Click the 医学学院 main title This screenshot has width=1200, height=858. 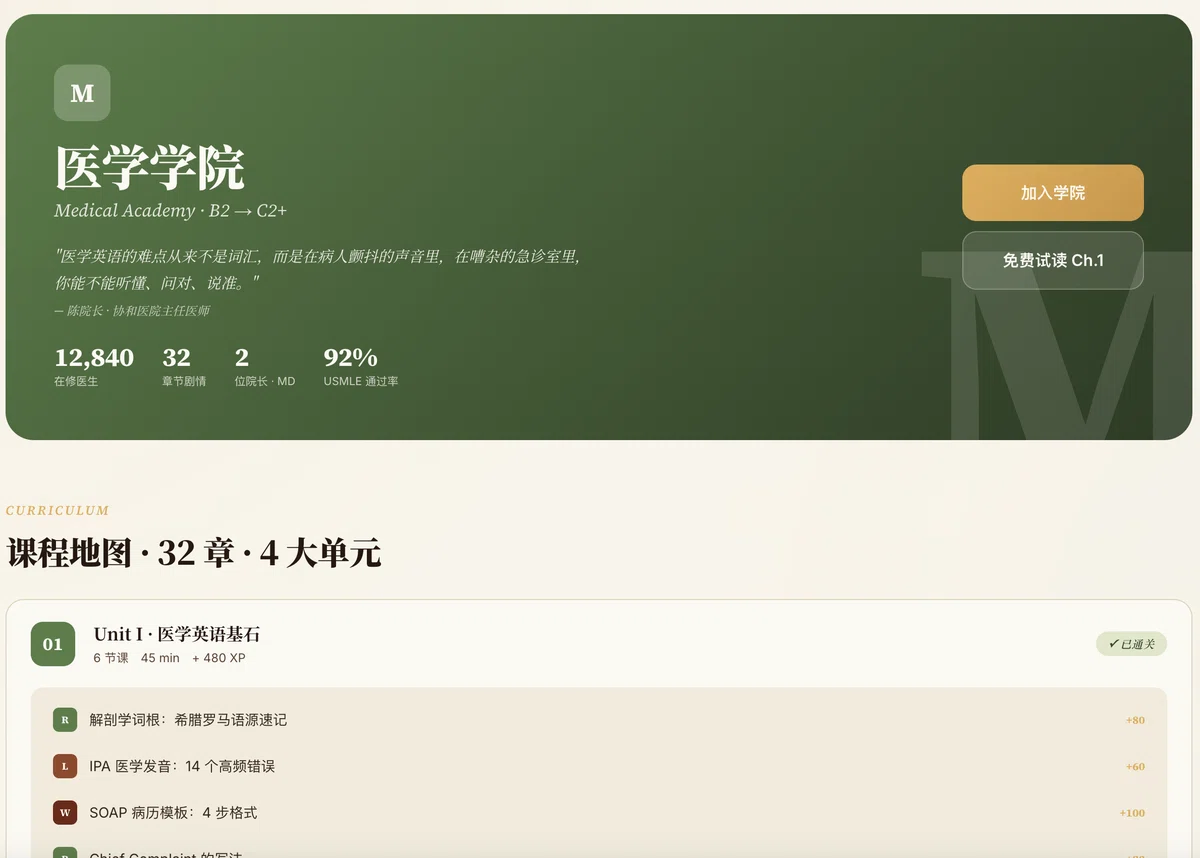(150, 167)
